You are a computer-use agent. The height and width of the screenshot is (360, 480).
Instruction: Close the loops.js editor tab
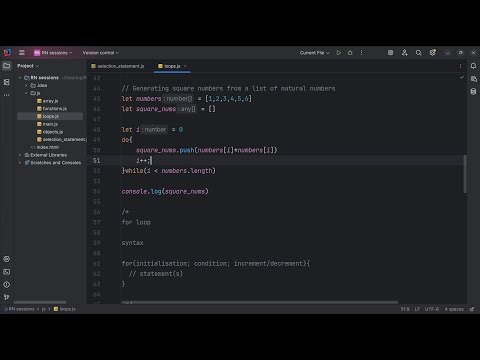pyautogui.click(x=185, y=66)
